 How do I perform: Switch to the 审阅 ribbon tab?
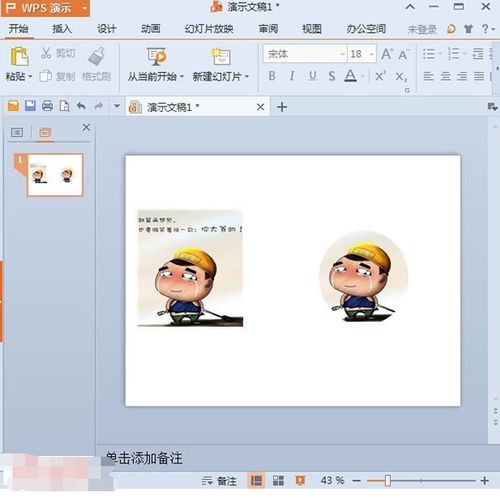tap(268, 29)
